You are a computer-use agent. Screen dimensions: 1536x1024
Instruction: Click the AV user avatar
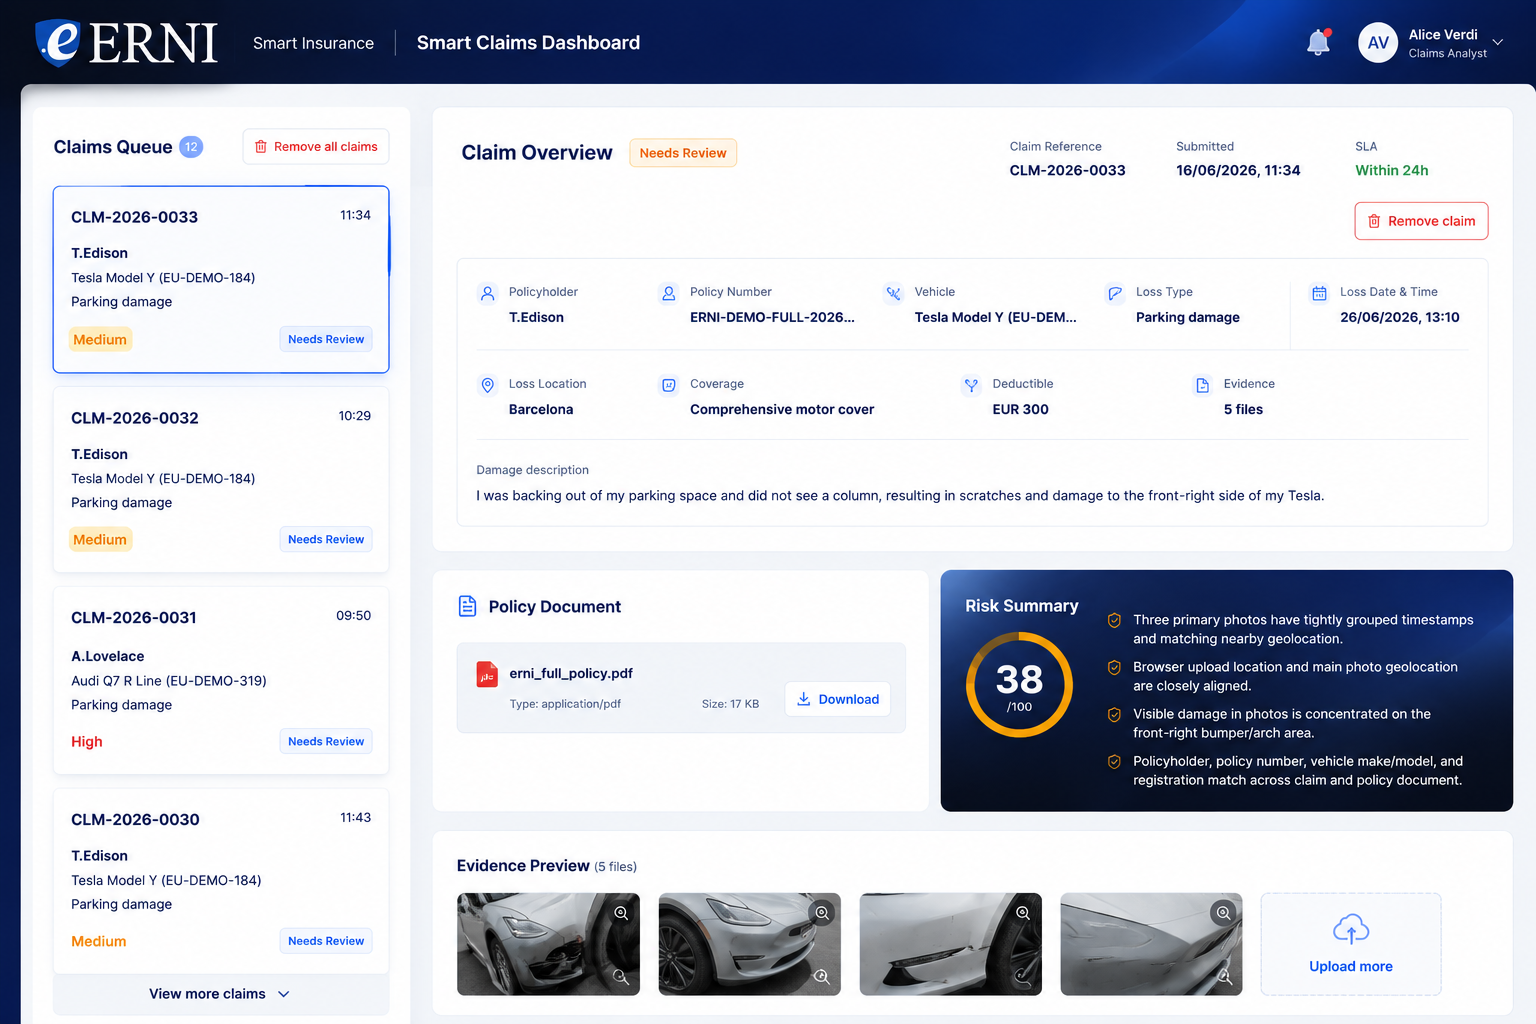[x=1378, y=43]
